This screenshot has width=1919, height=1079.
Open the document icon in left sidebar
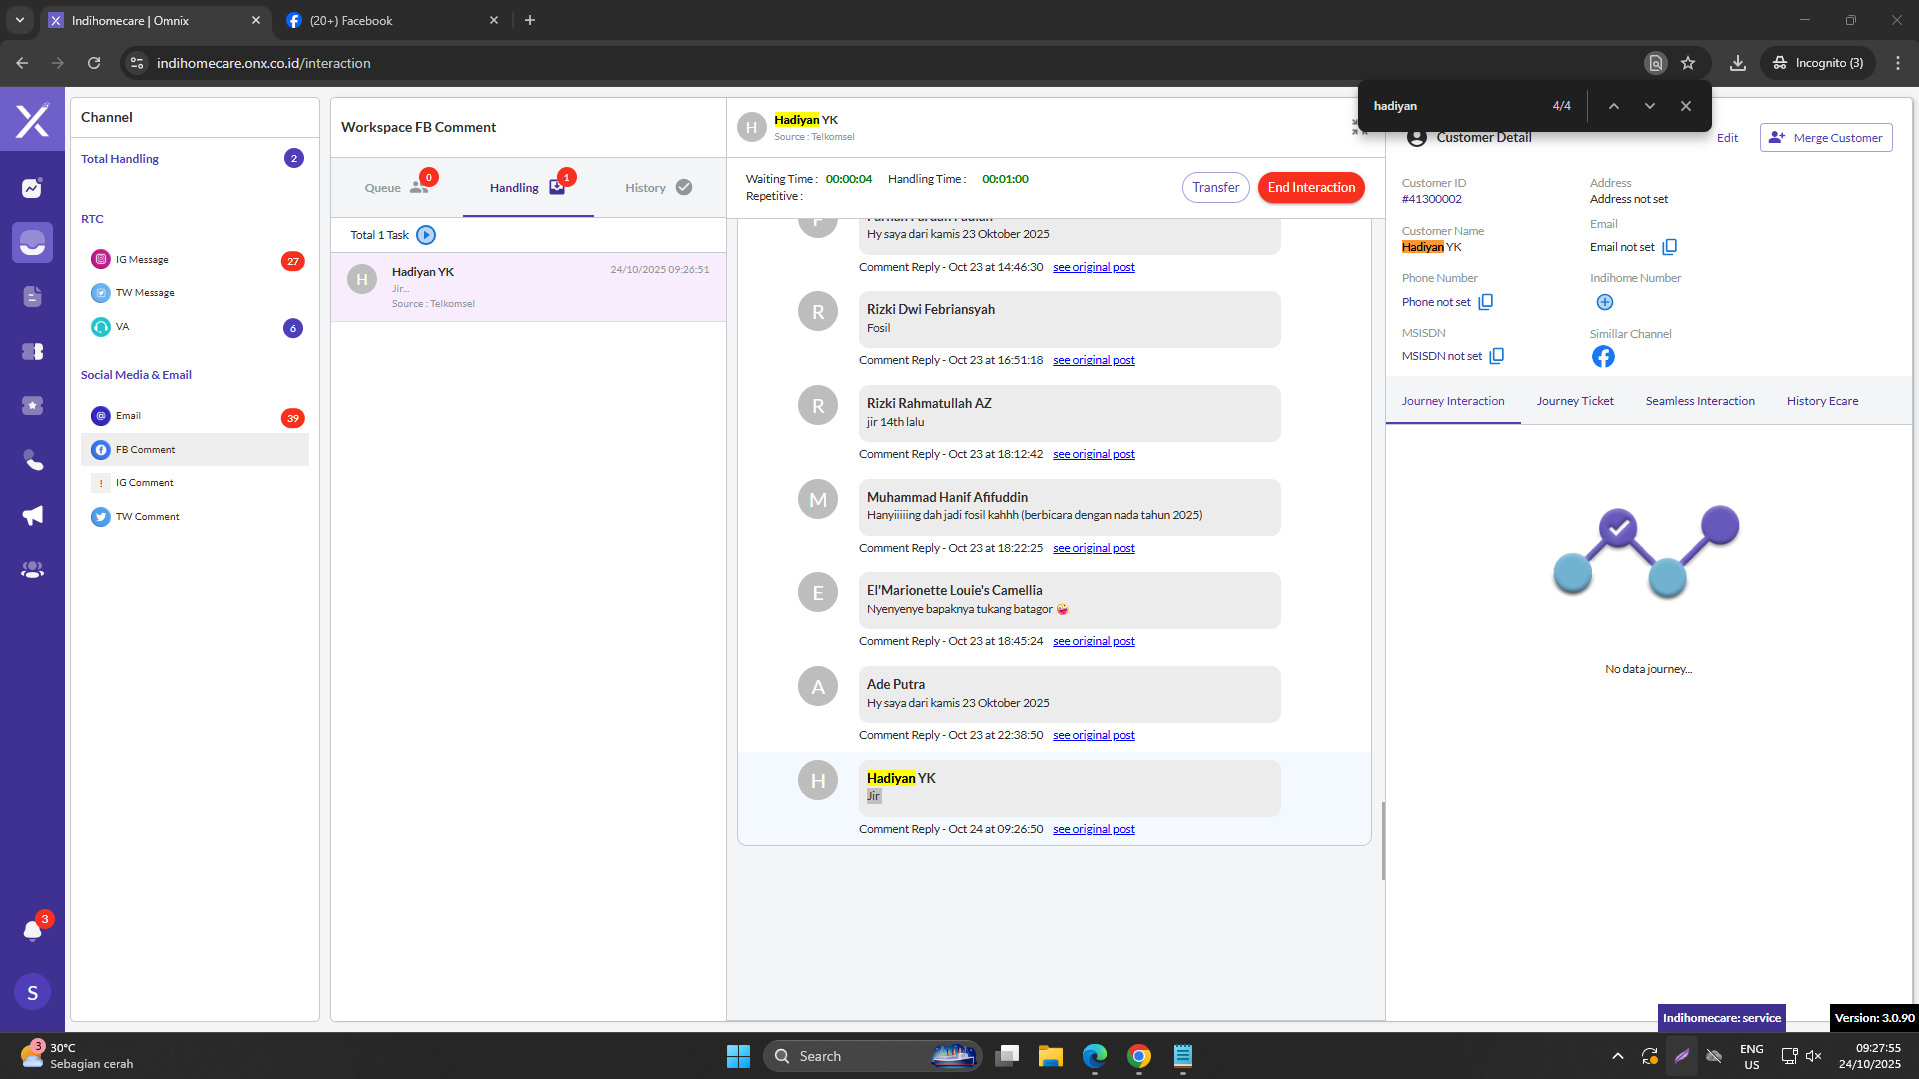(x=32, y=296)
